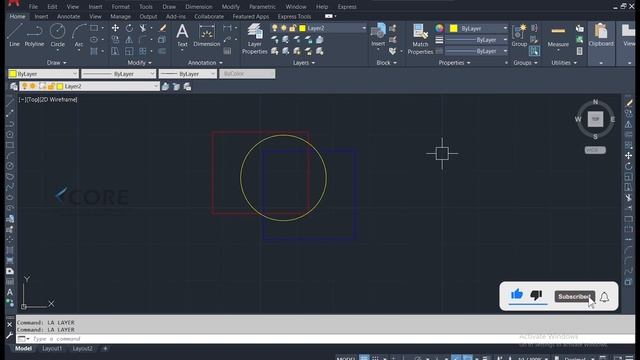This screenshot has width=640, height=360.
Task: Toggle lock icon in Layer2 toolbar dropdown
Action: [51, 86]
